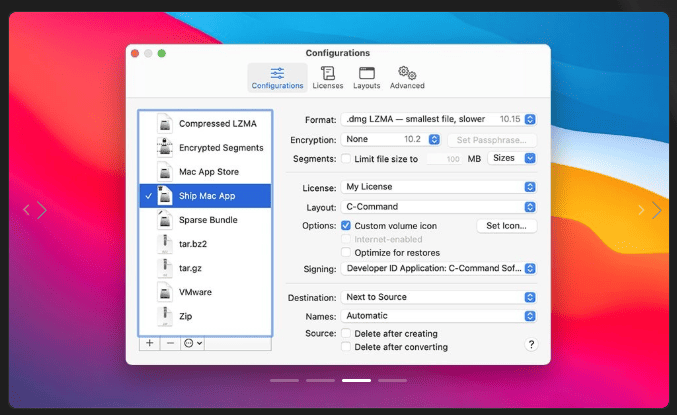Go to the Advanced tab
Viewport: 677px width, 415px height.
(407, 78)
